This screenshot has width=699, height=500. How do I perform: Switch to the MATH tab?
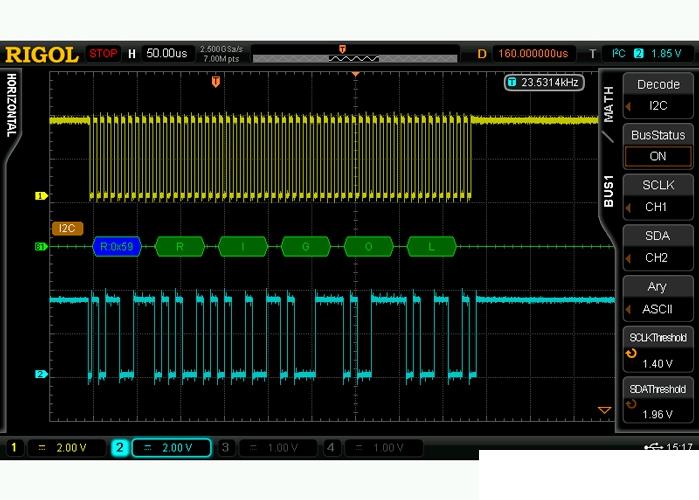tap(608, 103)
